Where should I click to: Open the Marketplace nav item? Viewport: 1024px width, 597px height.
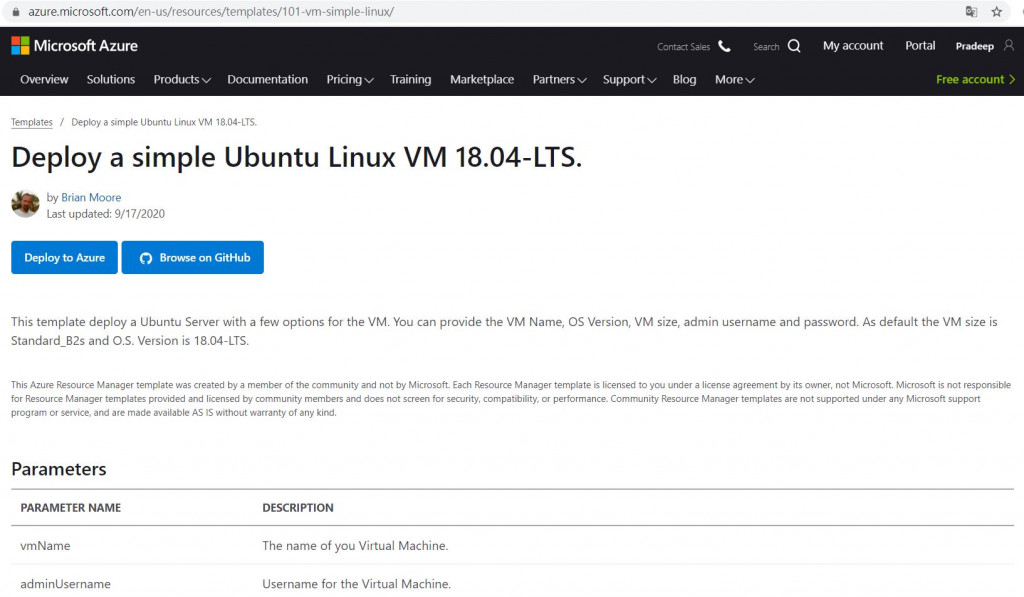(x=482, y=80)
